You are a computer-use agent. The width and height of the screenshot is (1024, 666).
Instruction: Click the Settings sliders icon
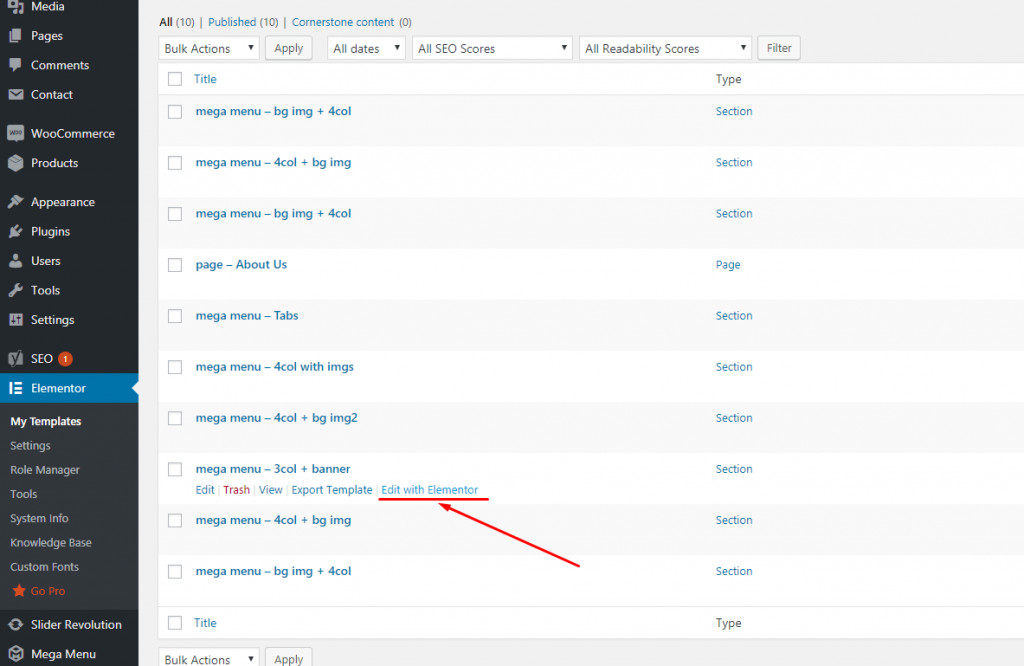pos(16,320)
